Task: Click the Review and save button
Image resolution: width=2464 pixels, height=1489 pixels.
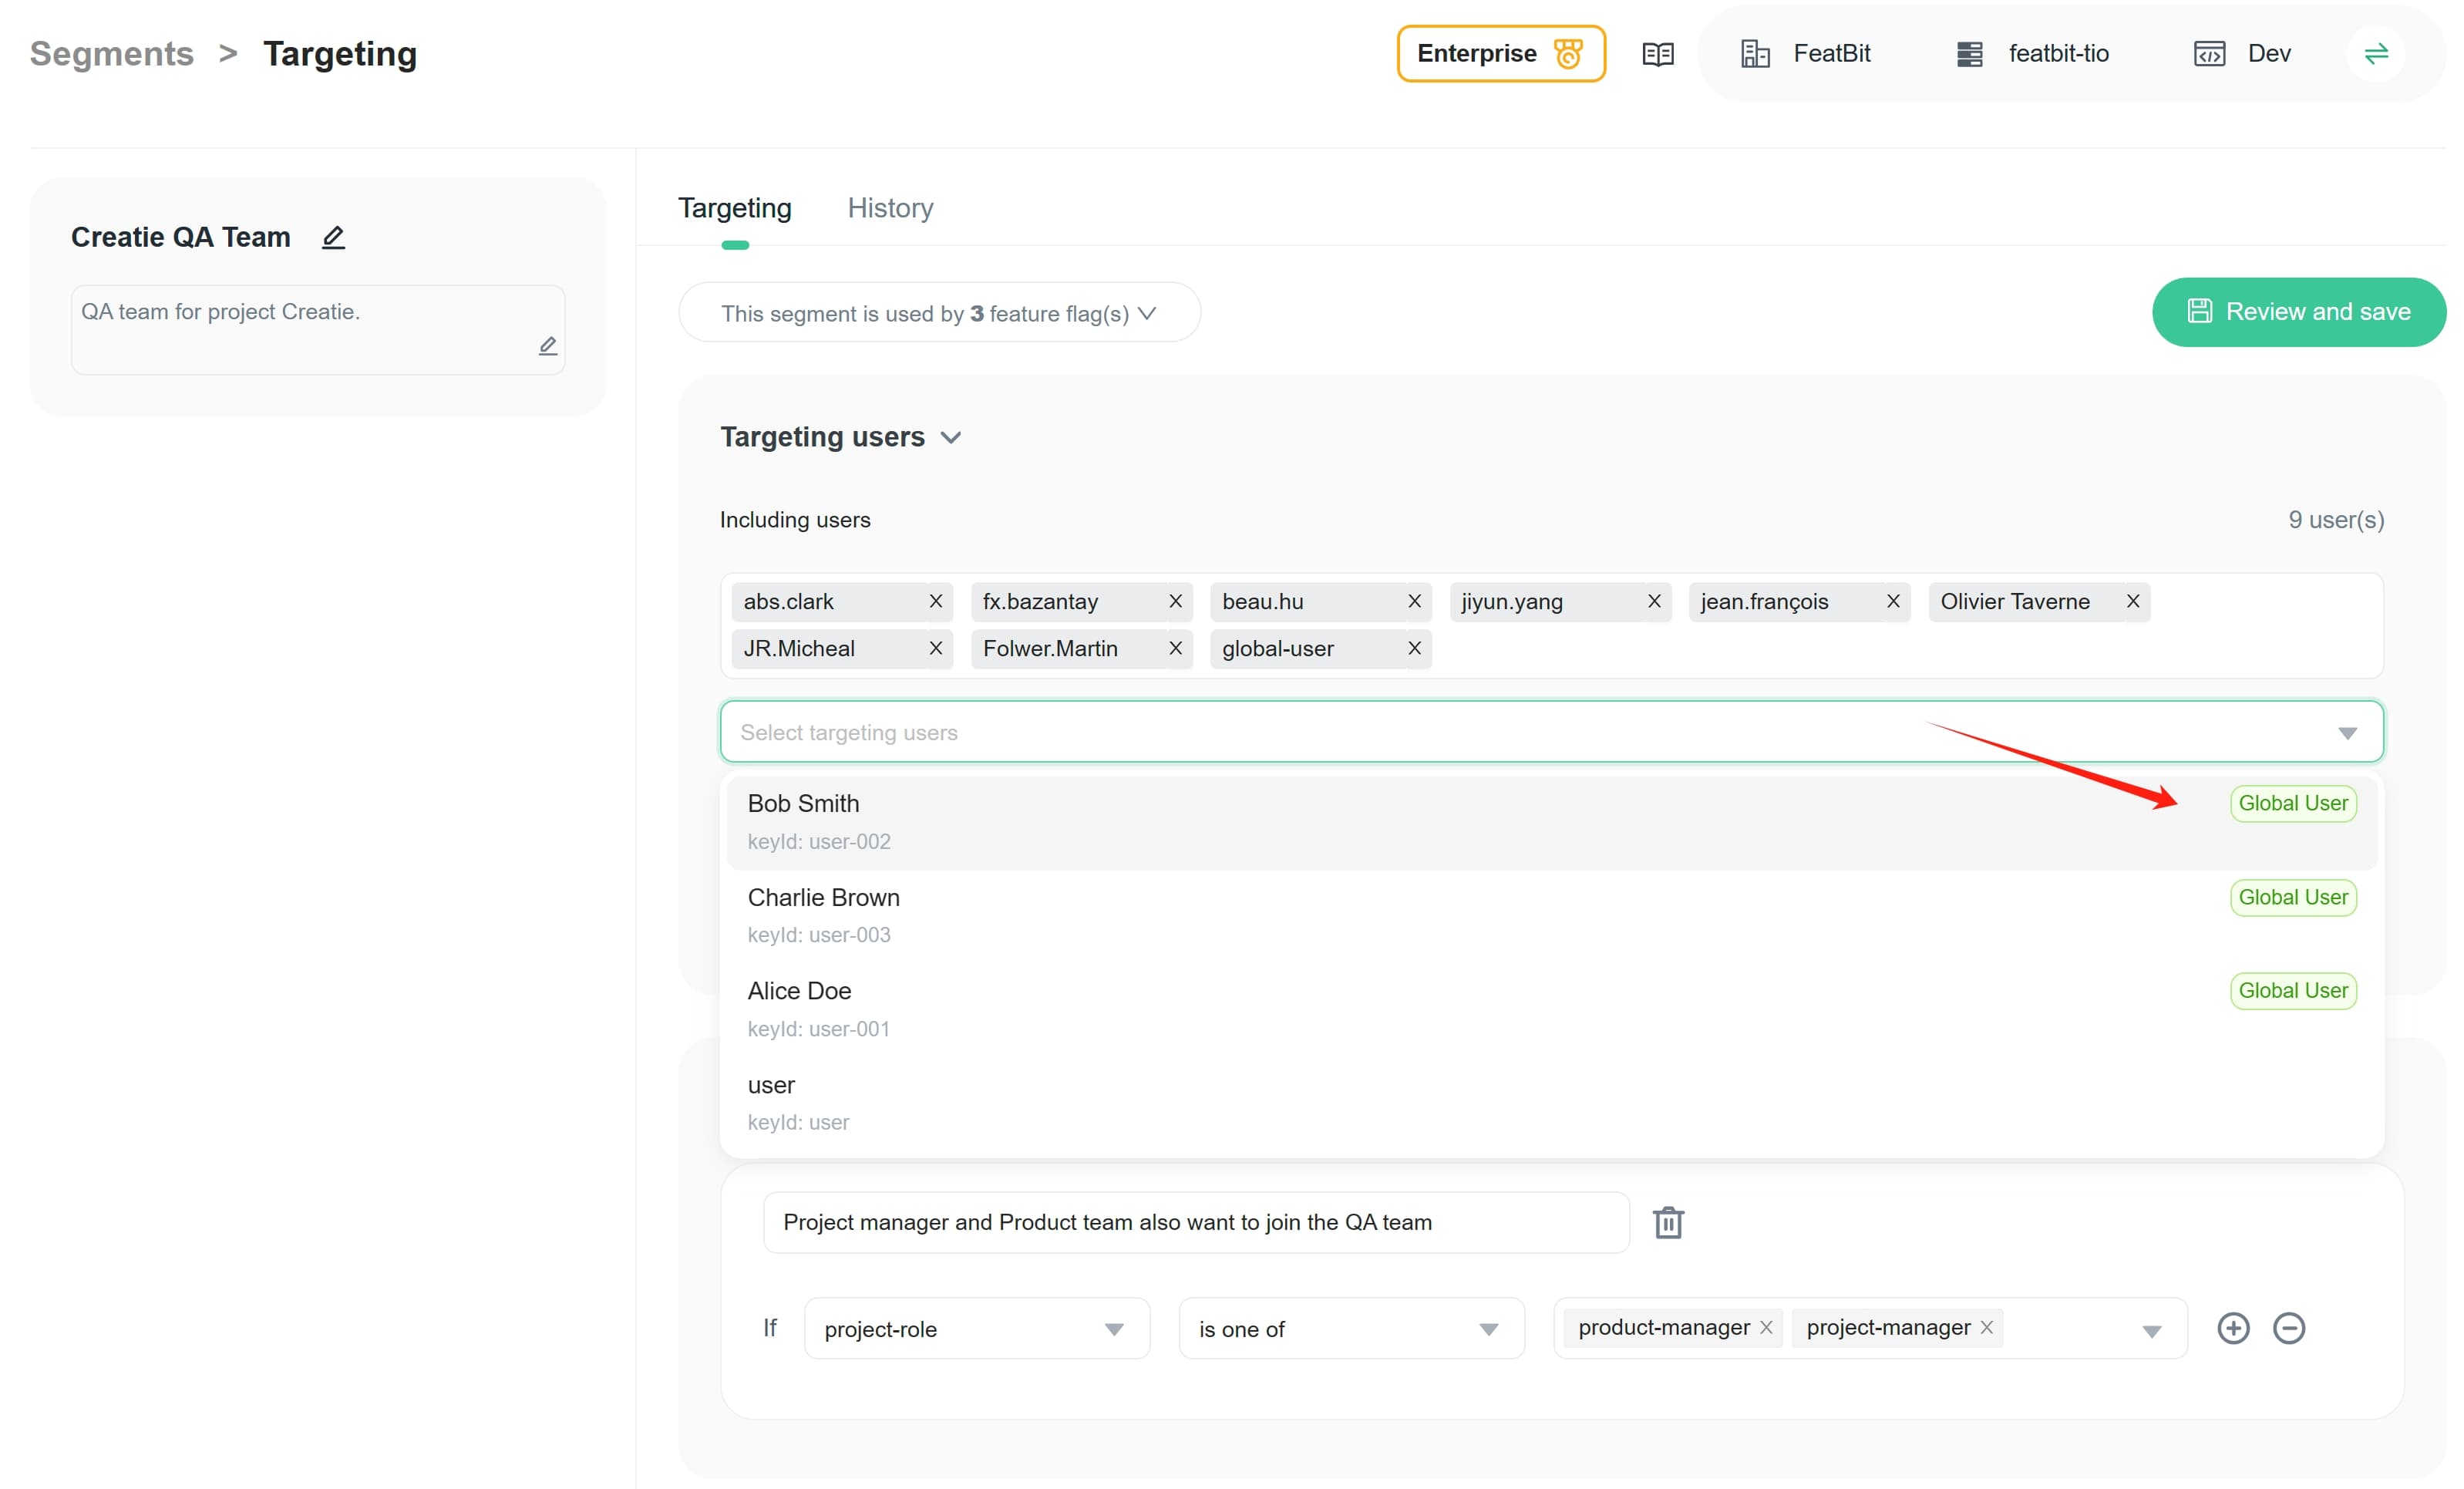Action: click(x=2298, y=312)
